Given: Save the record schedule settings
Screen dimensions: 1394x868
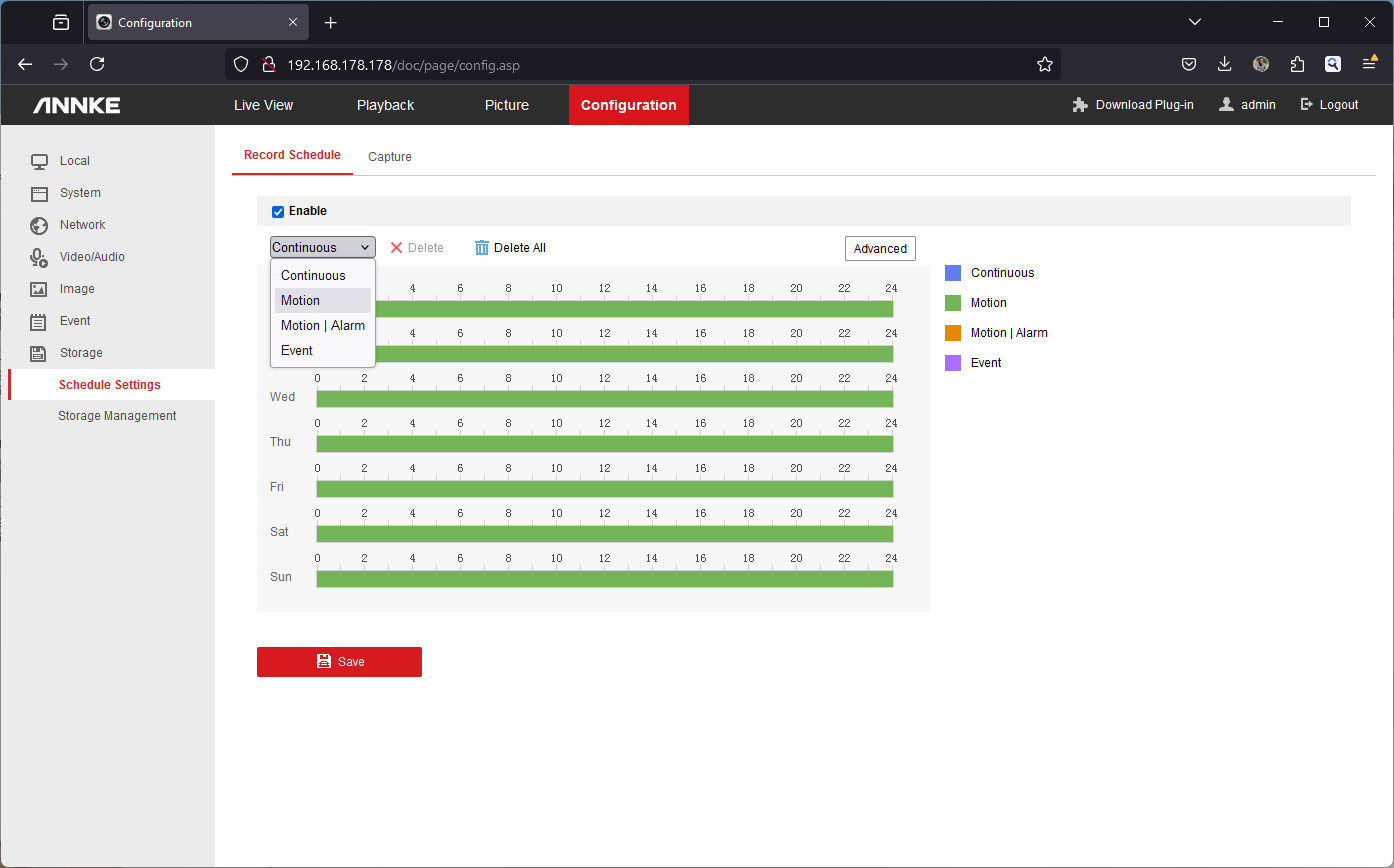Looking at the screenshot, I should (339, 662).
